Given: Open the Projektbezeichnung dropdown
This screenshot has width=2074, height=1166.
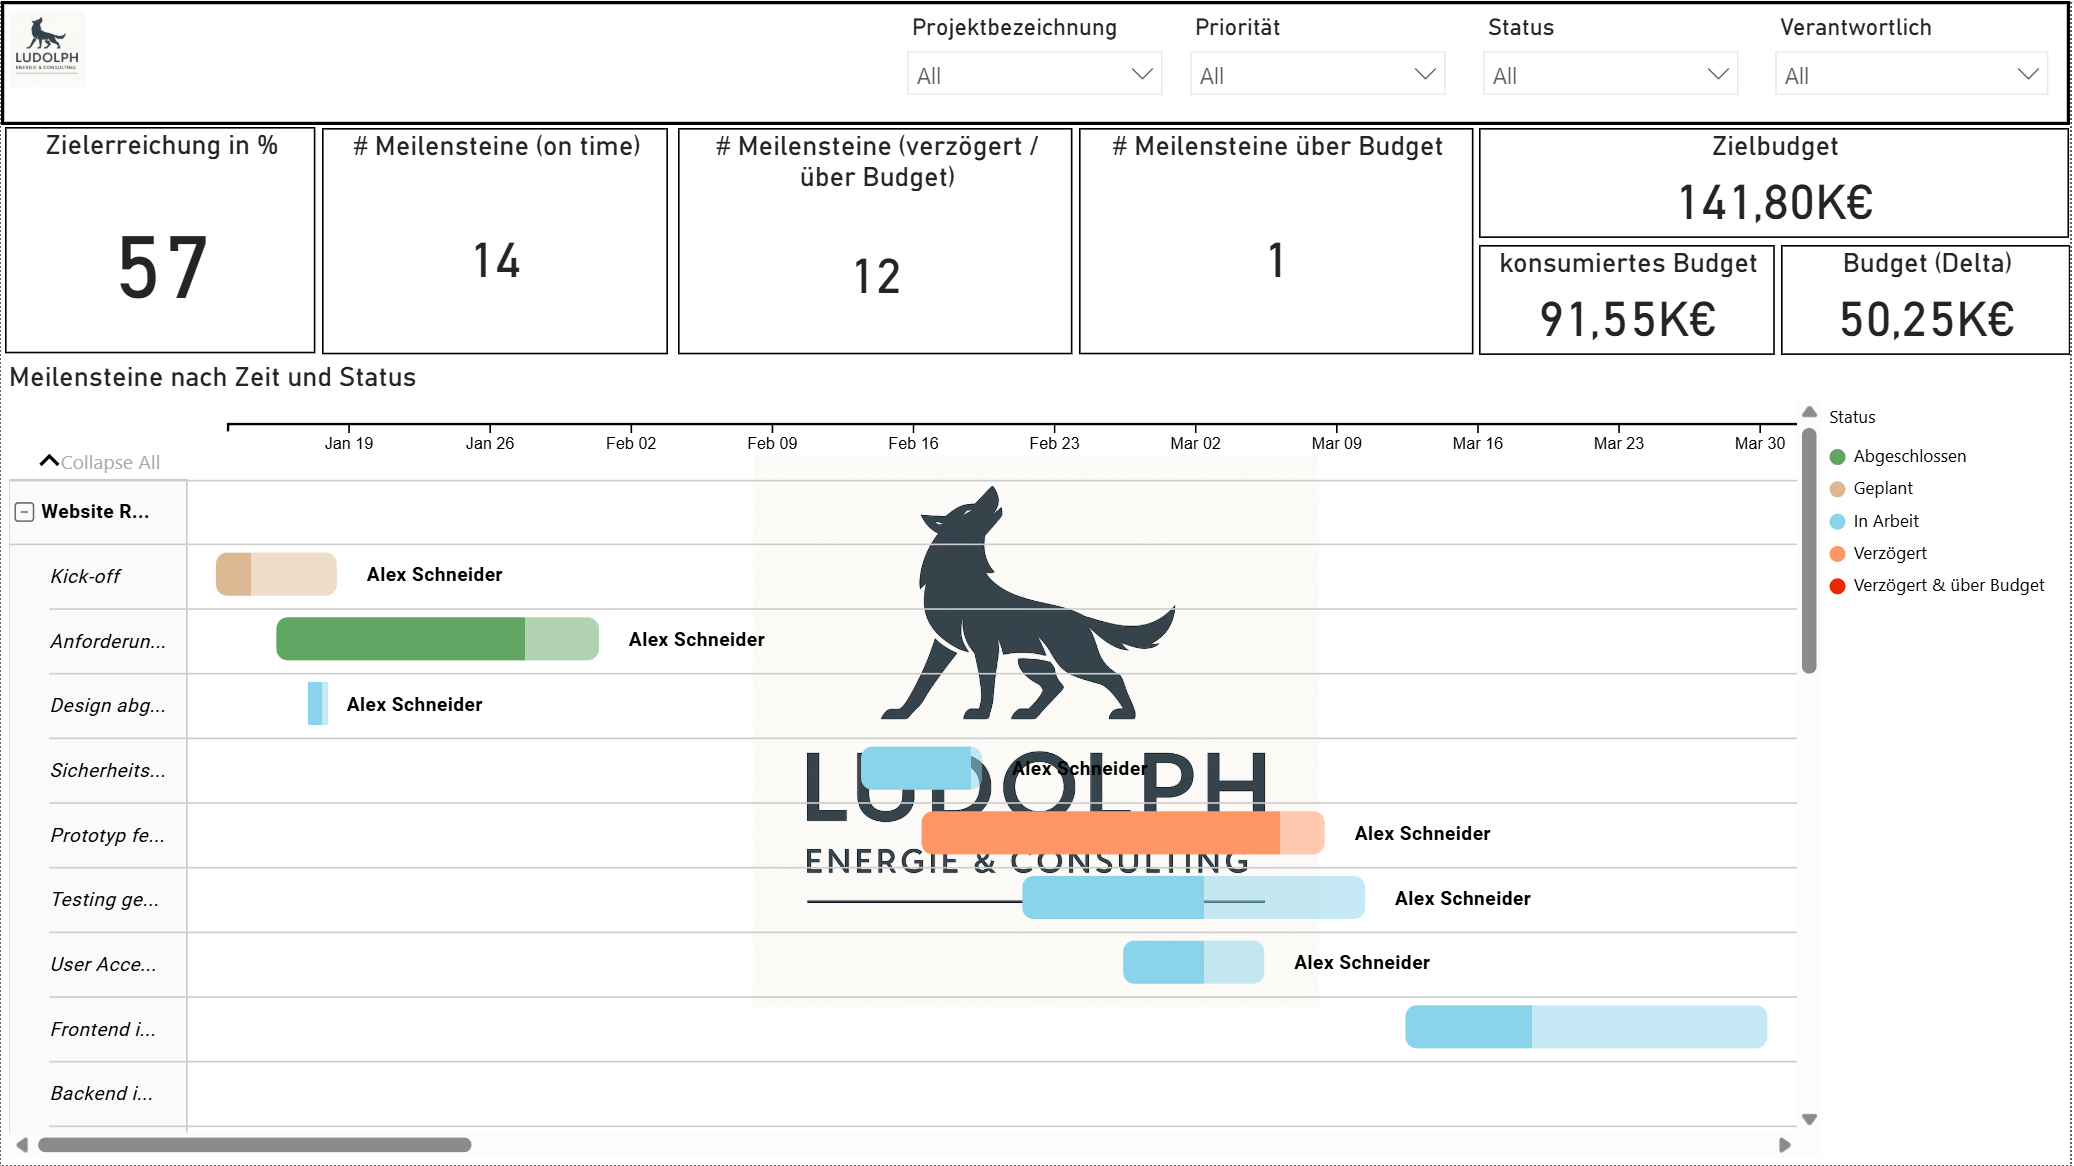Looking at the screenshot, I should pos(1034,75).
